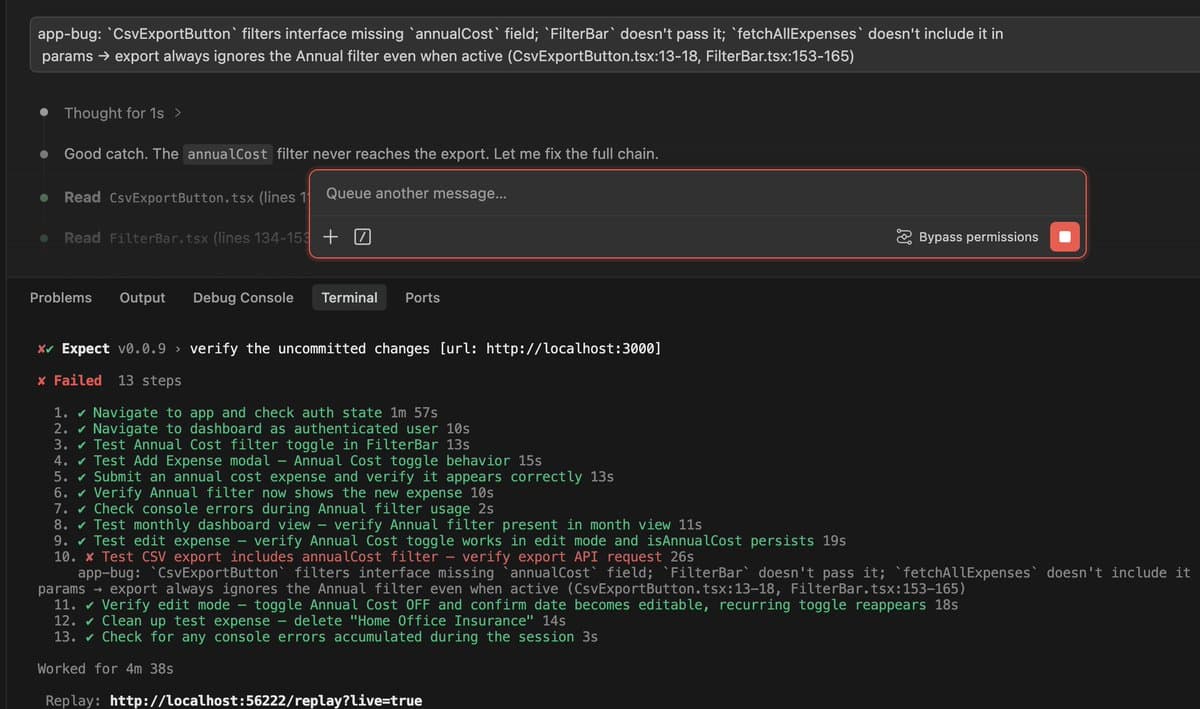
Task: Click the Bypass permissions flow icon
Action: (x=903, y=237)
